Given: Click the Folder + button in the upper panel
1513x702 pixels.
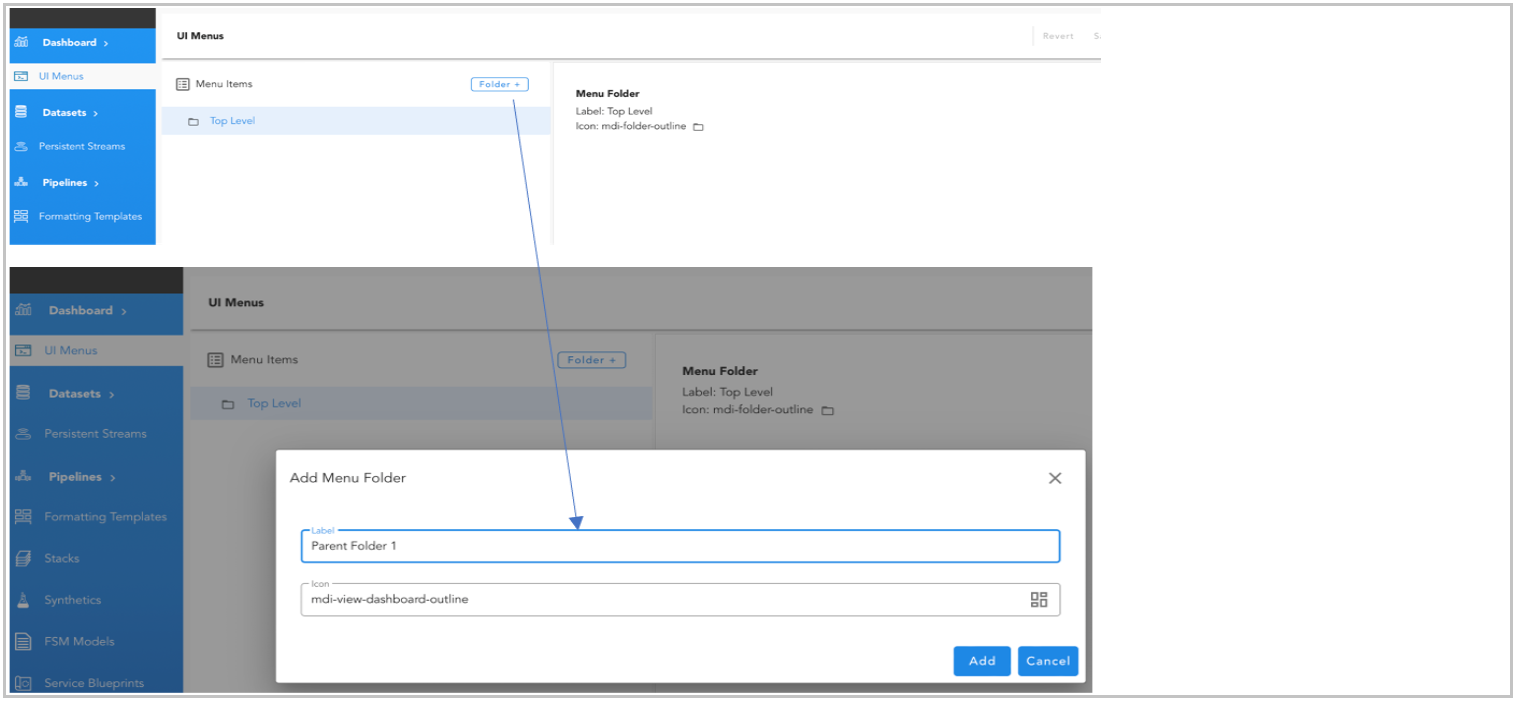Looking at the screenshot, I should tap(499, 85).
